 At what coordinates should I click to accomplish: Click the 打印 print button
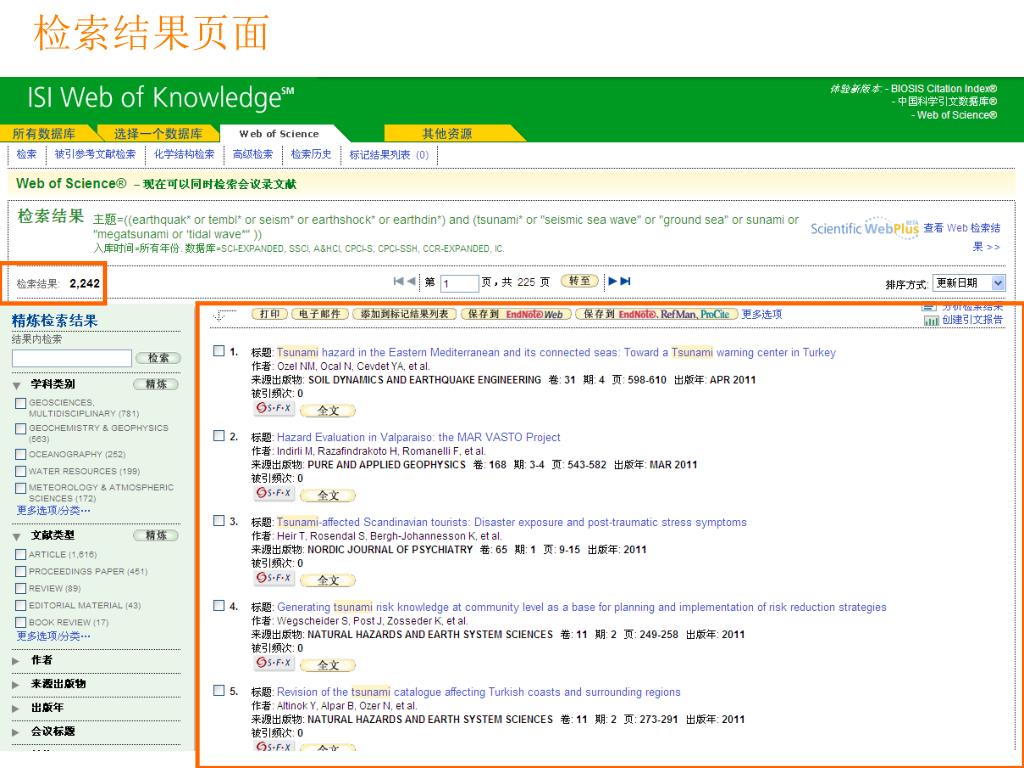point(270,314)
